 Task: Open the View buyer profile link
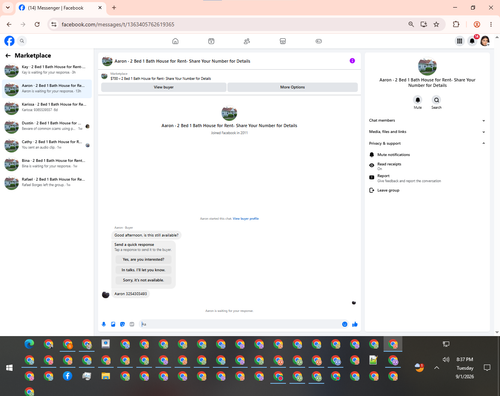click(246, 219)
